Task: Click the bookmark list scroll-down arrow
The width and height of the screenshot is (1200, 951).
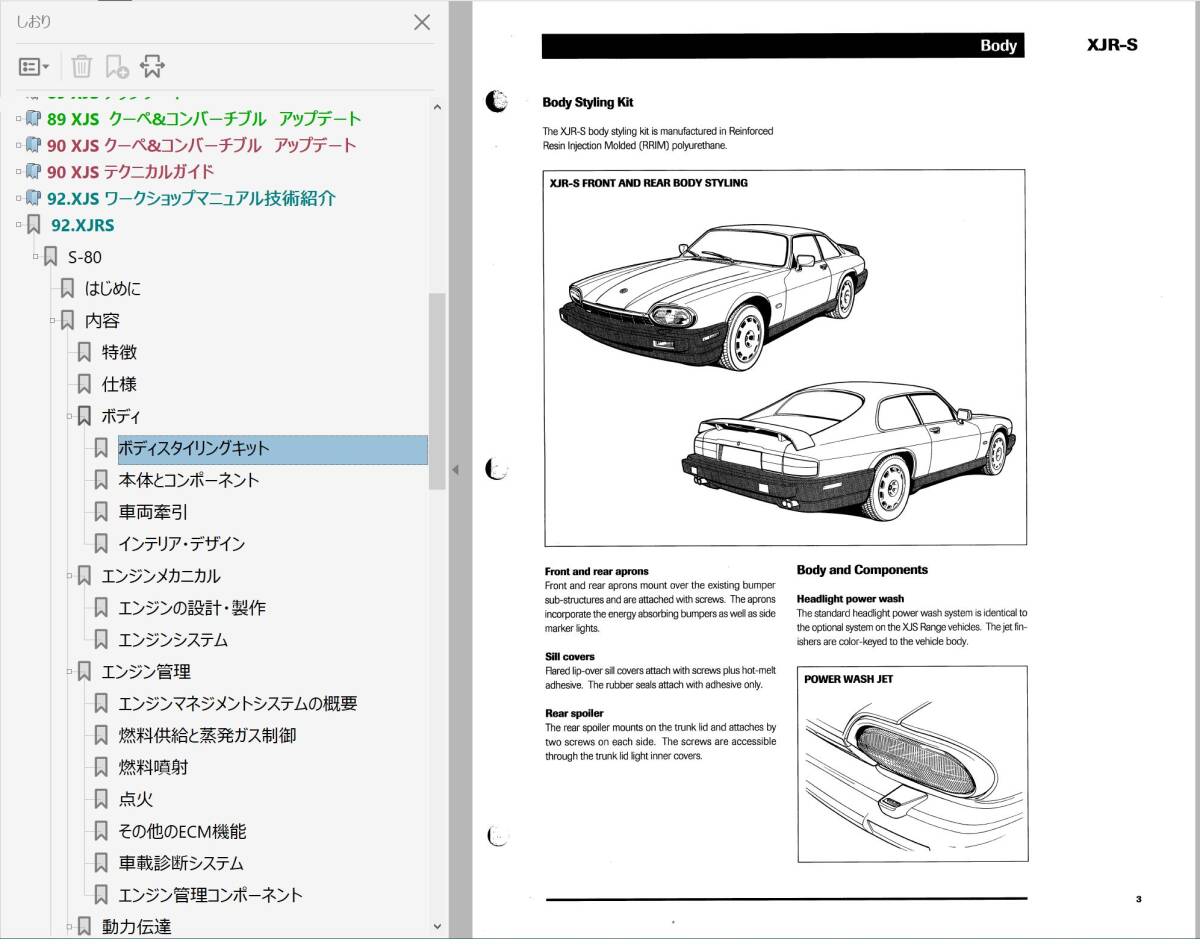Action: tap(437, 927)
